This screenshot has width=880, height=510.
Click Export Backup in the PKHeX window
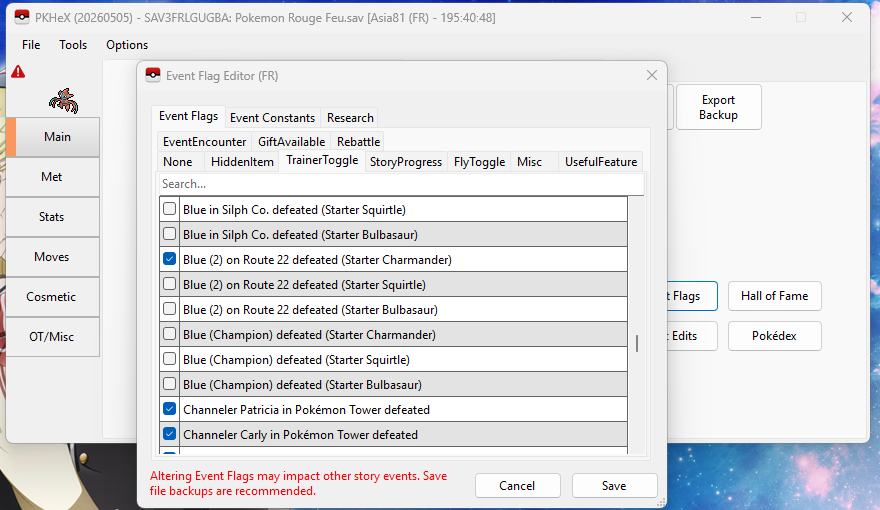pyautogui.click(x=718, y=107)
